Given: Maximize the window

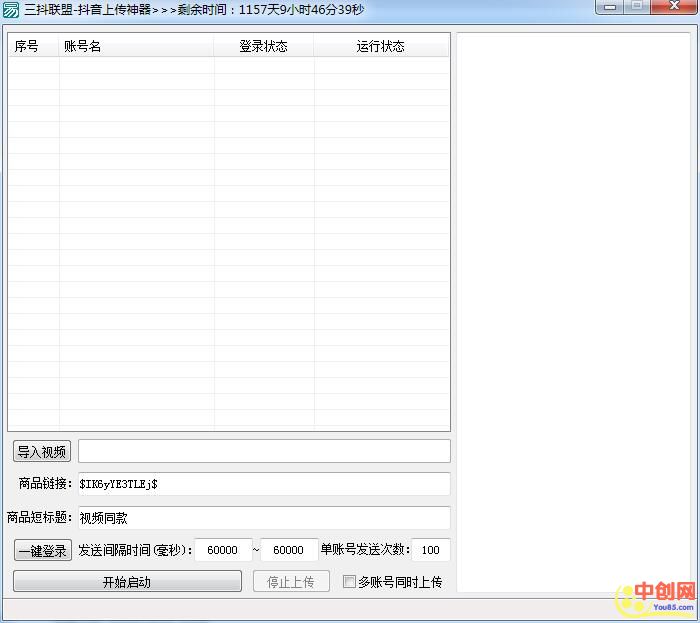Looking at the screenshot, I should [x=637, y=6].
